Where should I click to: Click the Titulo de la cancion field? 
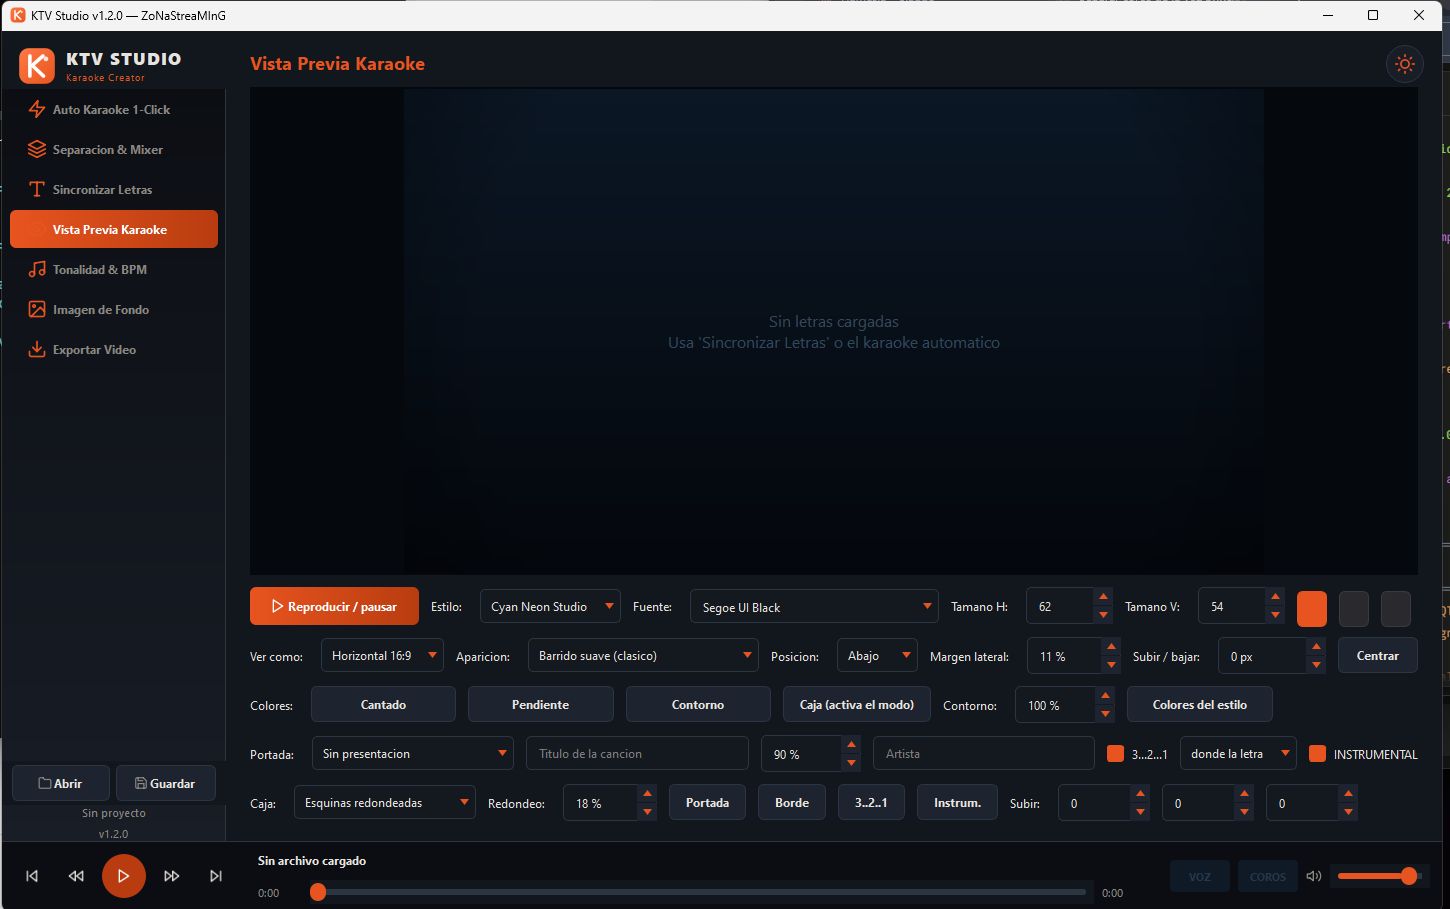click(x=637, y=754)
